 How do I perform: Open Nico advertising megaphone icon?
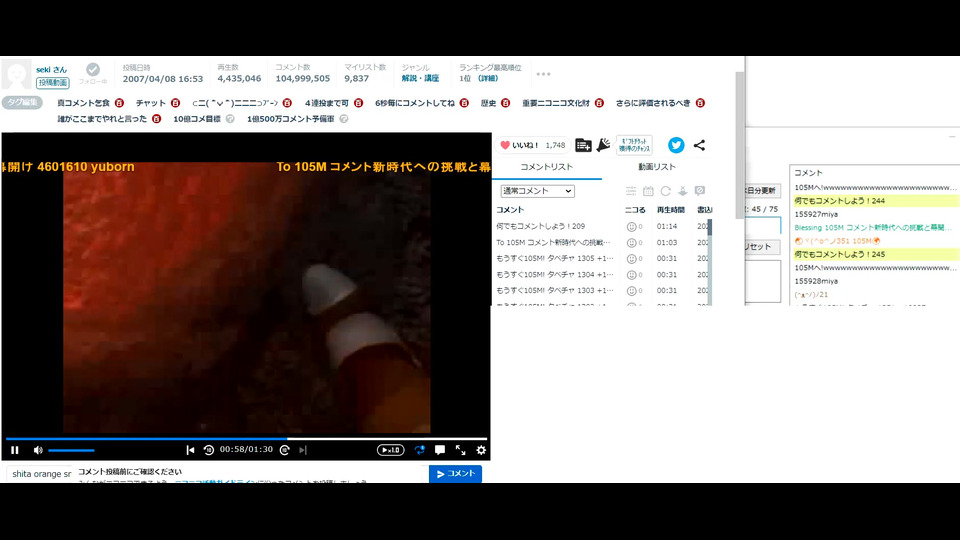pos(603,145)
